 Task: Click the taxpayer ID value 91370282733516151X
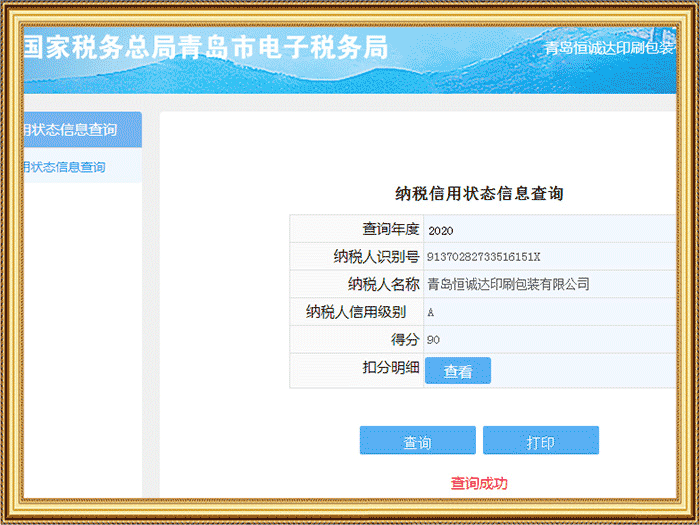tap(483, 257)
